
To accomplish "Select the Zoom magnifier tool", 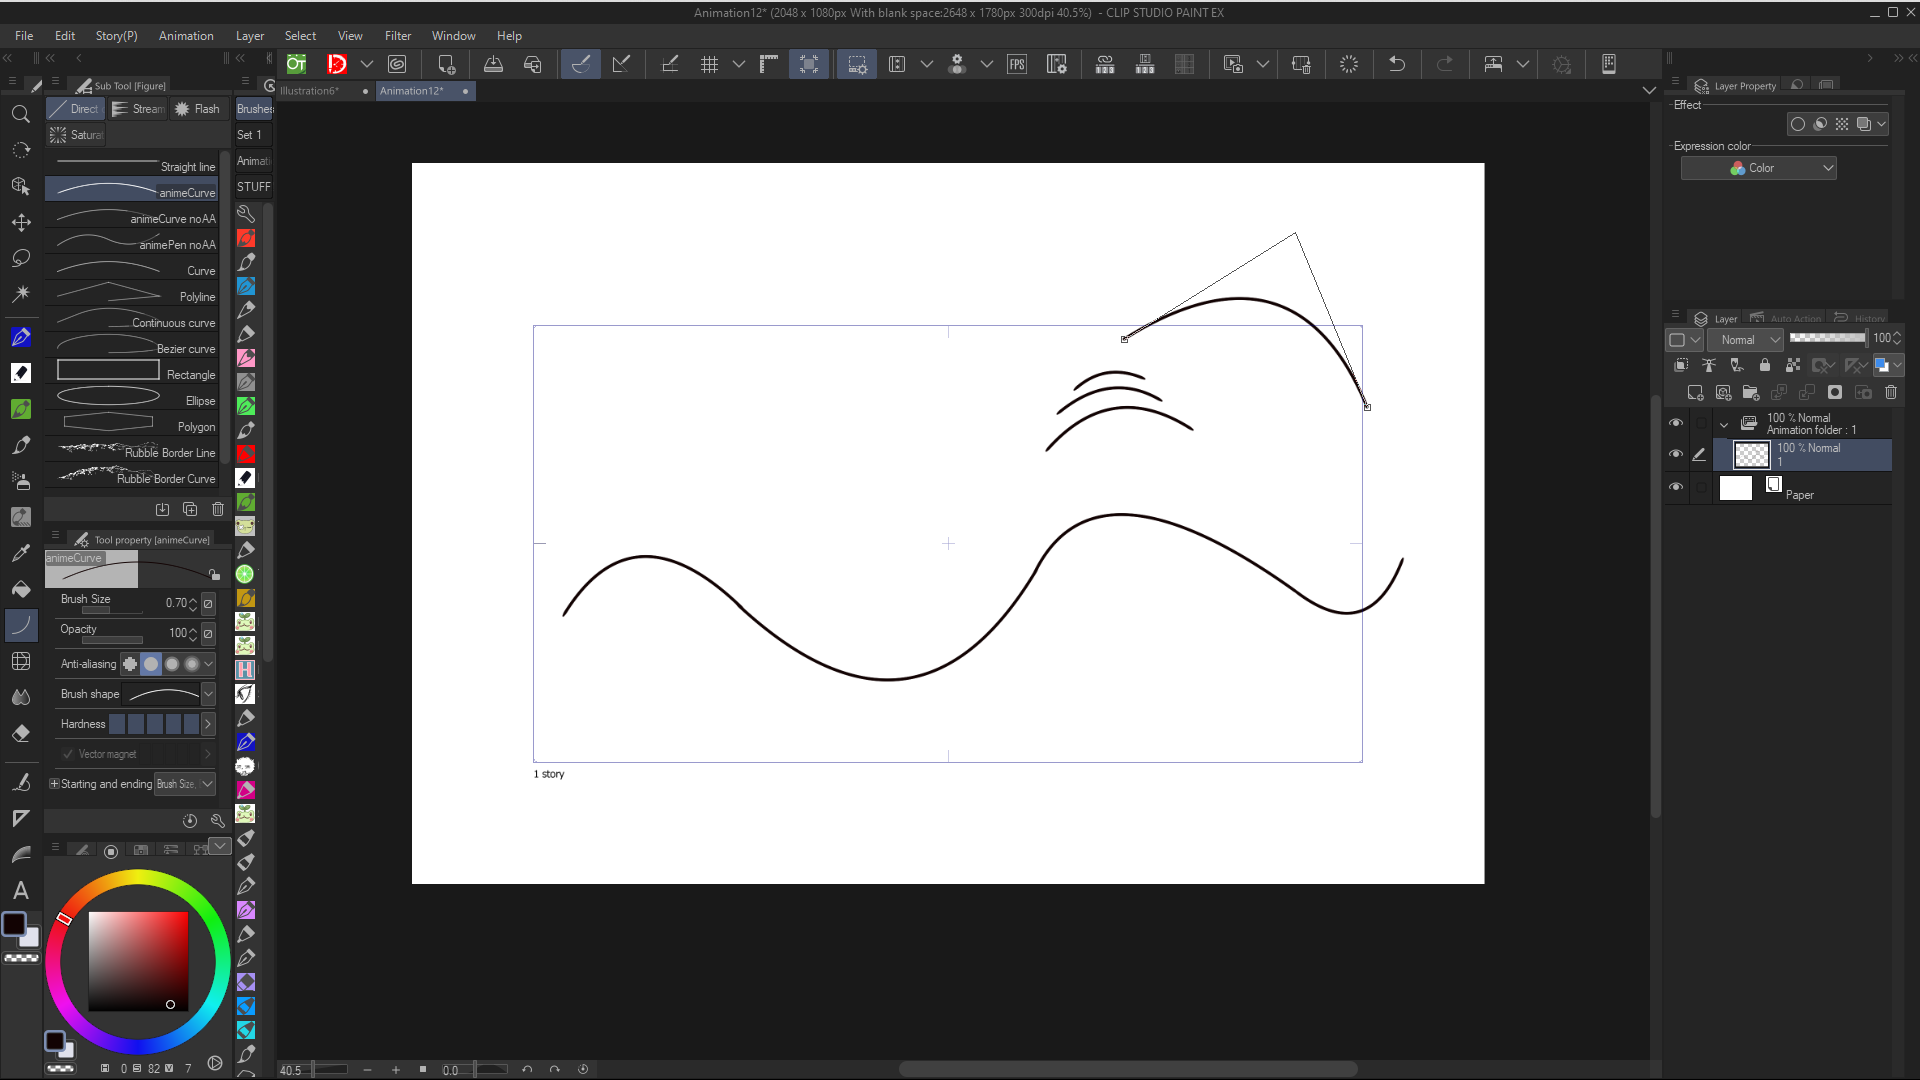I will click(x=20, y=114).
